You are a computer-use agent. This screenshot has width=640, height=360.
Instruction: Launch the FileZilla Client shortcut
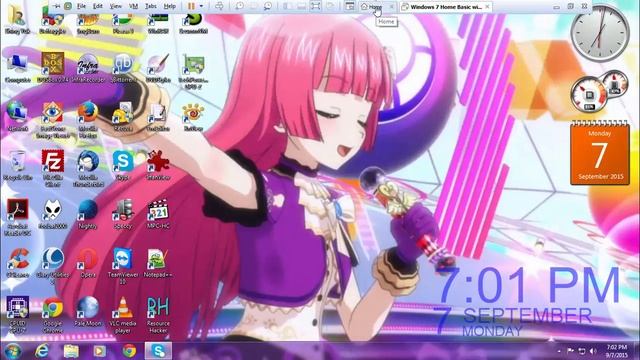(53, 168)
